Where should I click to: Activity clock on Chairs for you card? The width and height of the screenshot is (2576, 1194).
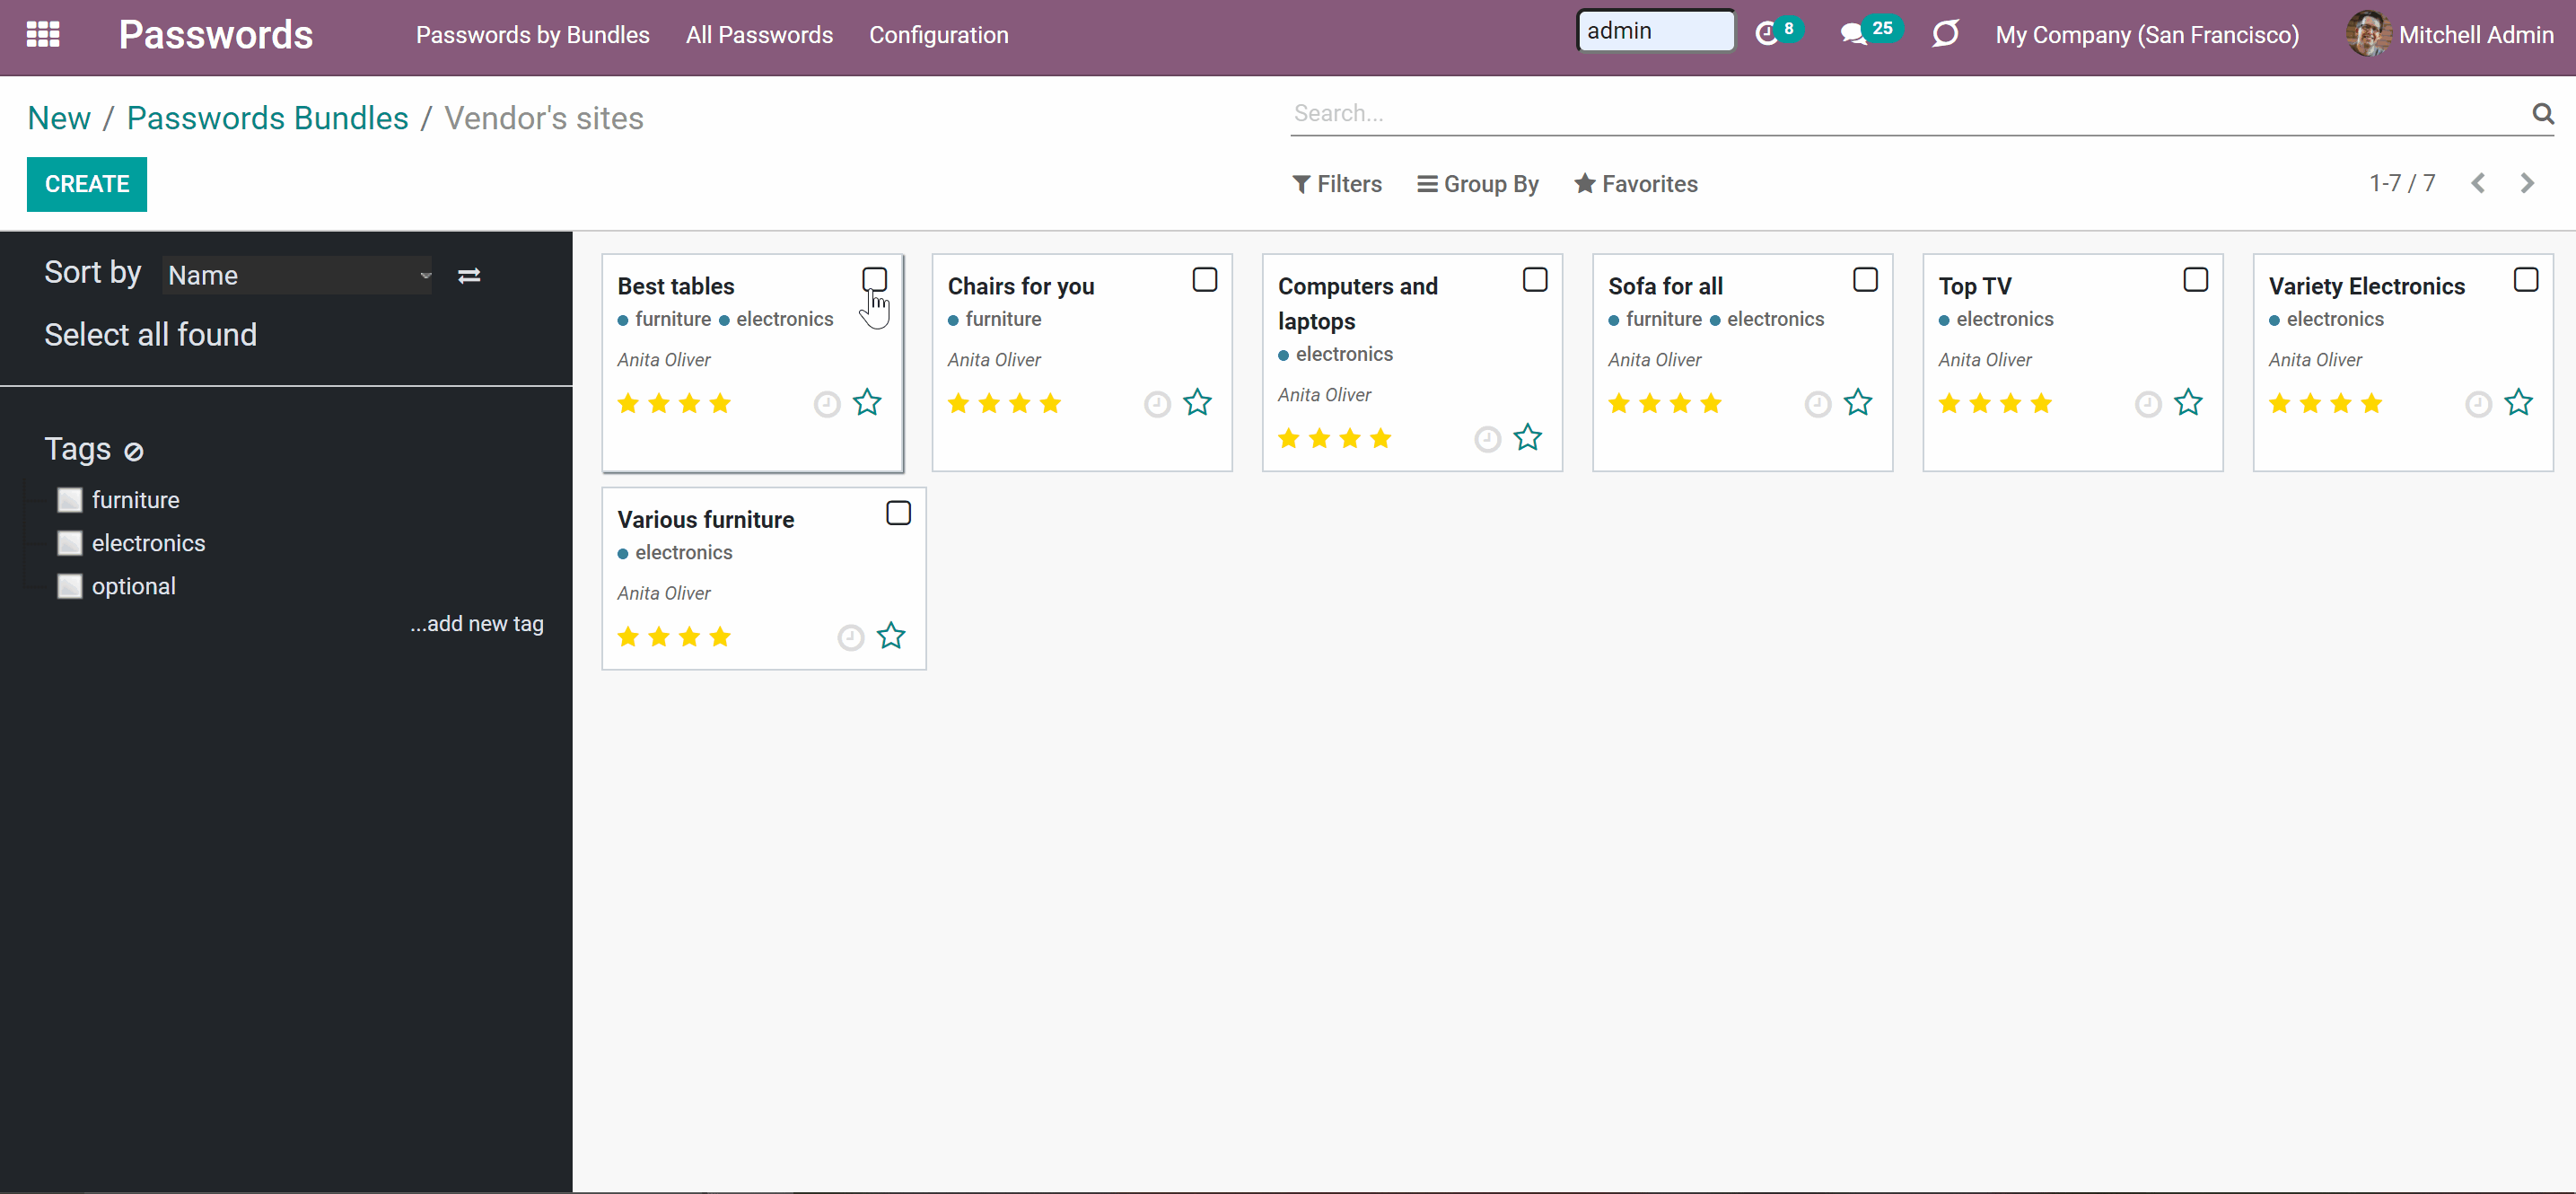(x=1157, y=404)
